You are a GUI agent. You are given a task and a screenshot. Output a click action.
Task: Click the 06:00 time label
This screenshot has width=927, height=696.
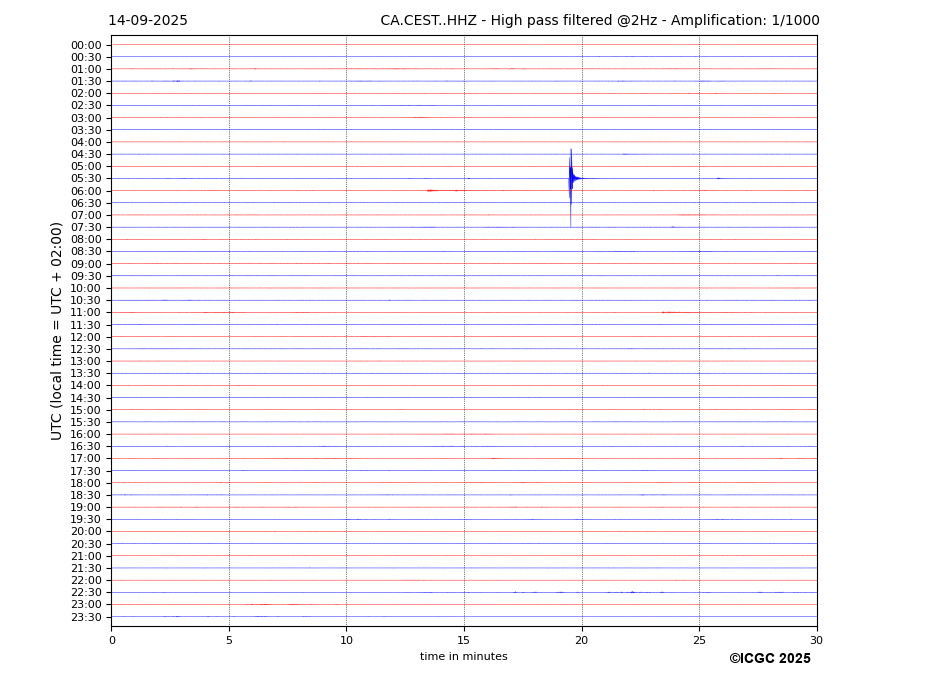(86, 192)
